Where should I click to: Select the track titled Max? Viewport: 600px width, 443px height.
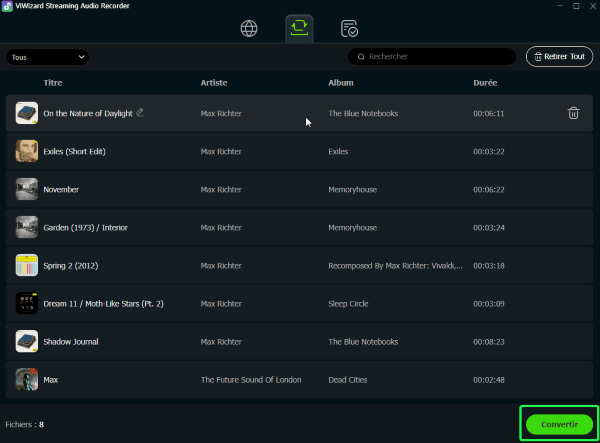(x=51, y=380)
